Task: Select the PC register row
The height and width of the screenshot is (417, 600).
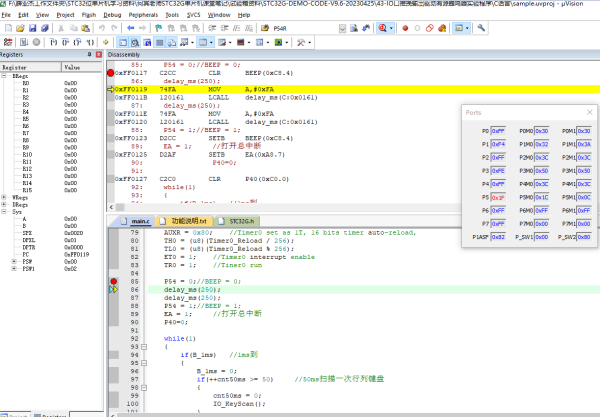Action: [x=26, y=255]
